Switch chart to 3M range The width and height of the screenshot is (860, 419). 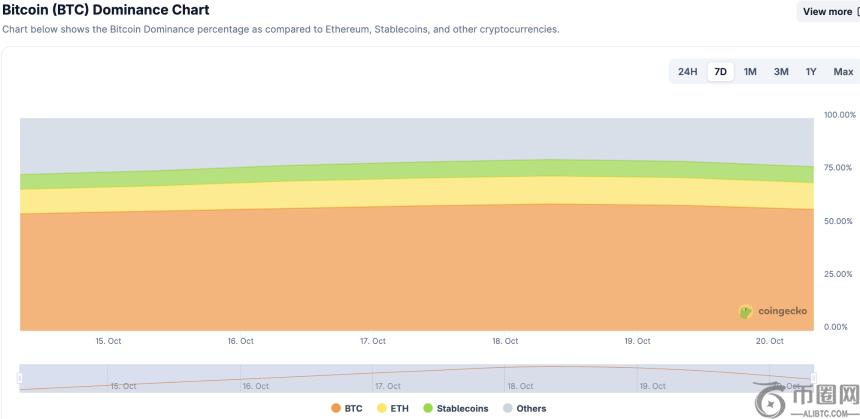(x=781, y=72)
